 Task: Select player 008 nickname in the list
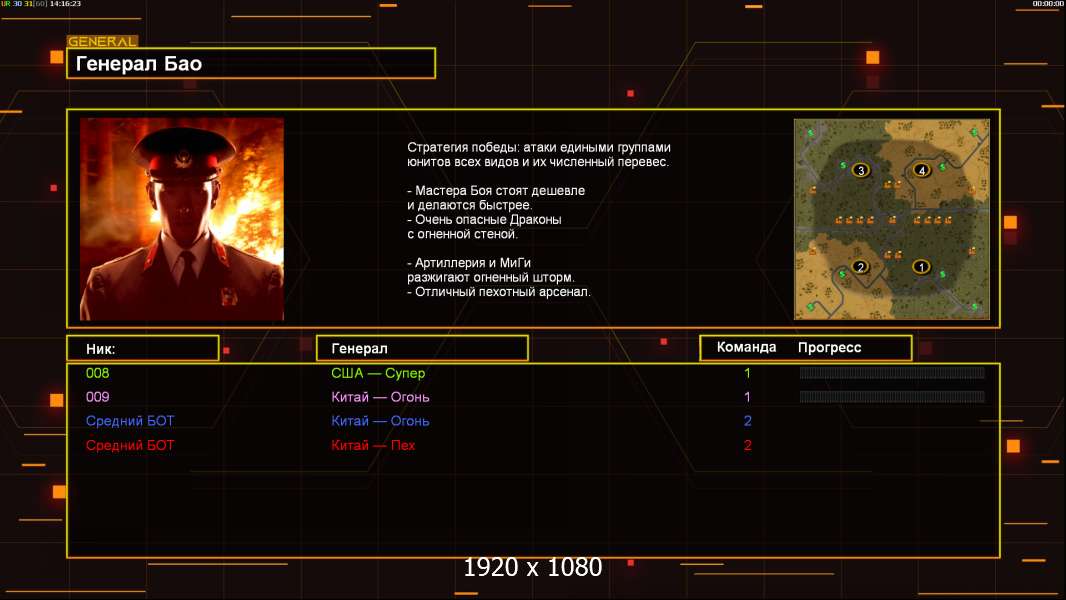[x=97, y=373]
